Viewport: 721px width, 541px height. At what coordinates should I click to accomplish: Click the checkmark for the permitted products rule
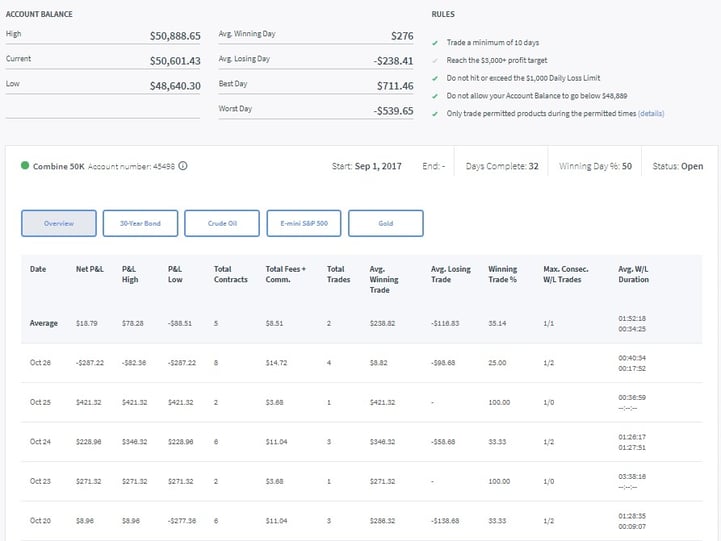pyautogui.click(x=435, y=114)
